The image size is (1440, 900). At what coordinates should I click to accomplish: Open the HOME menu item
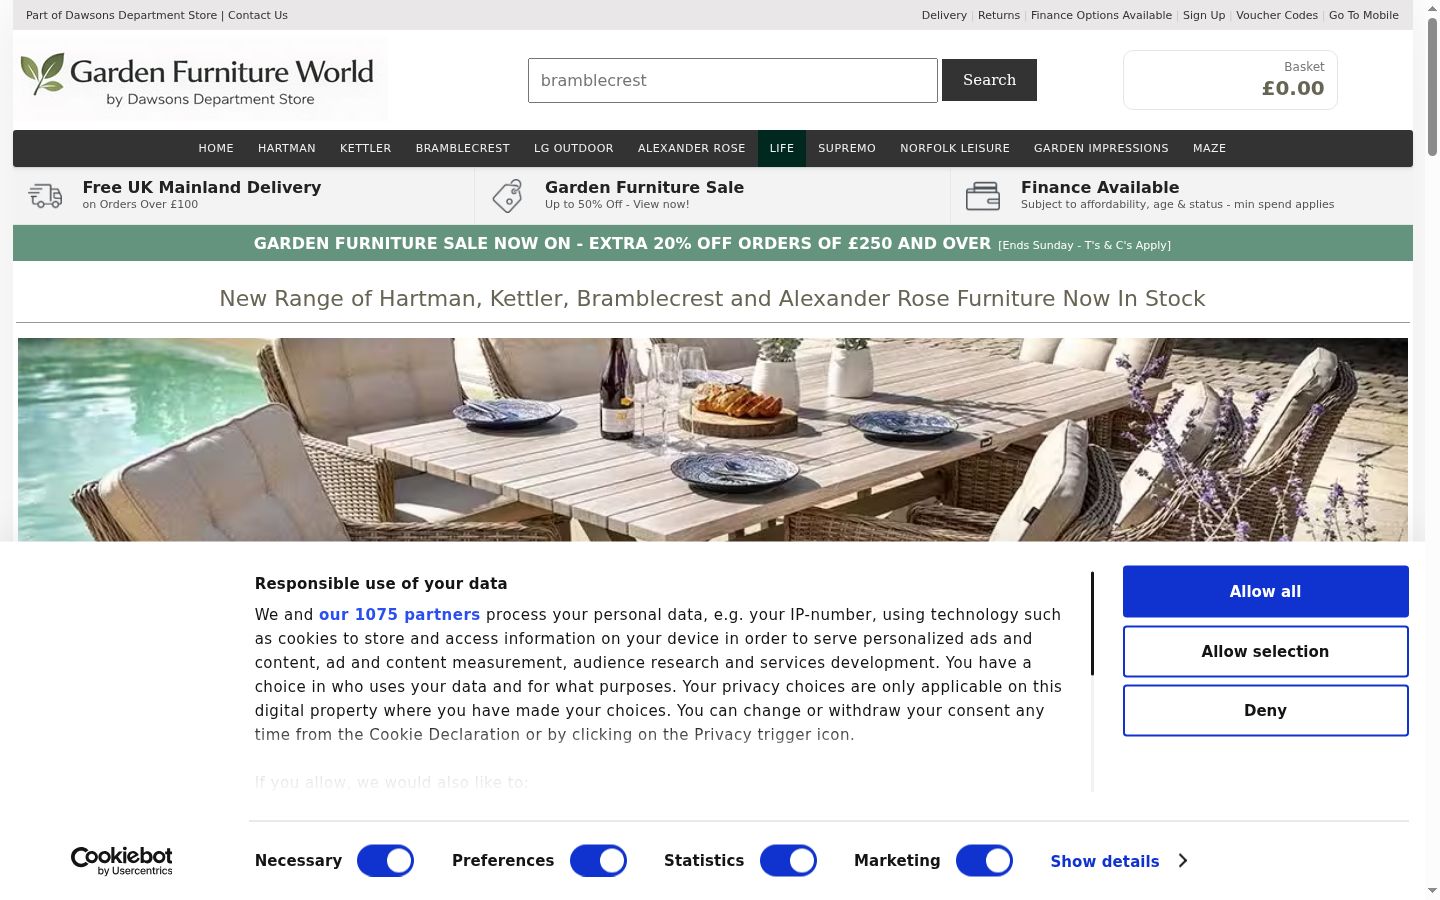point(216,148)
